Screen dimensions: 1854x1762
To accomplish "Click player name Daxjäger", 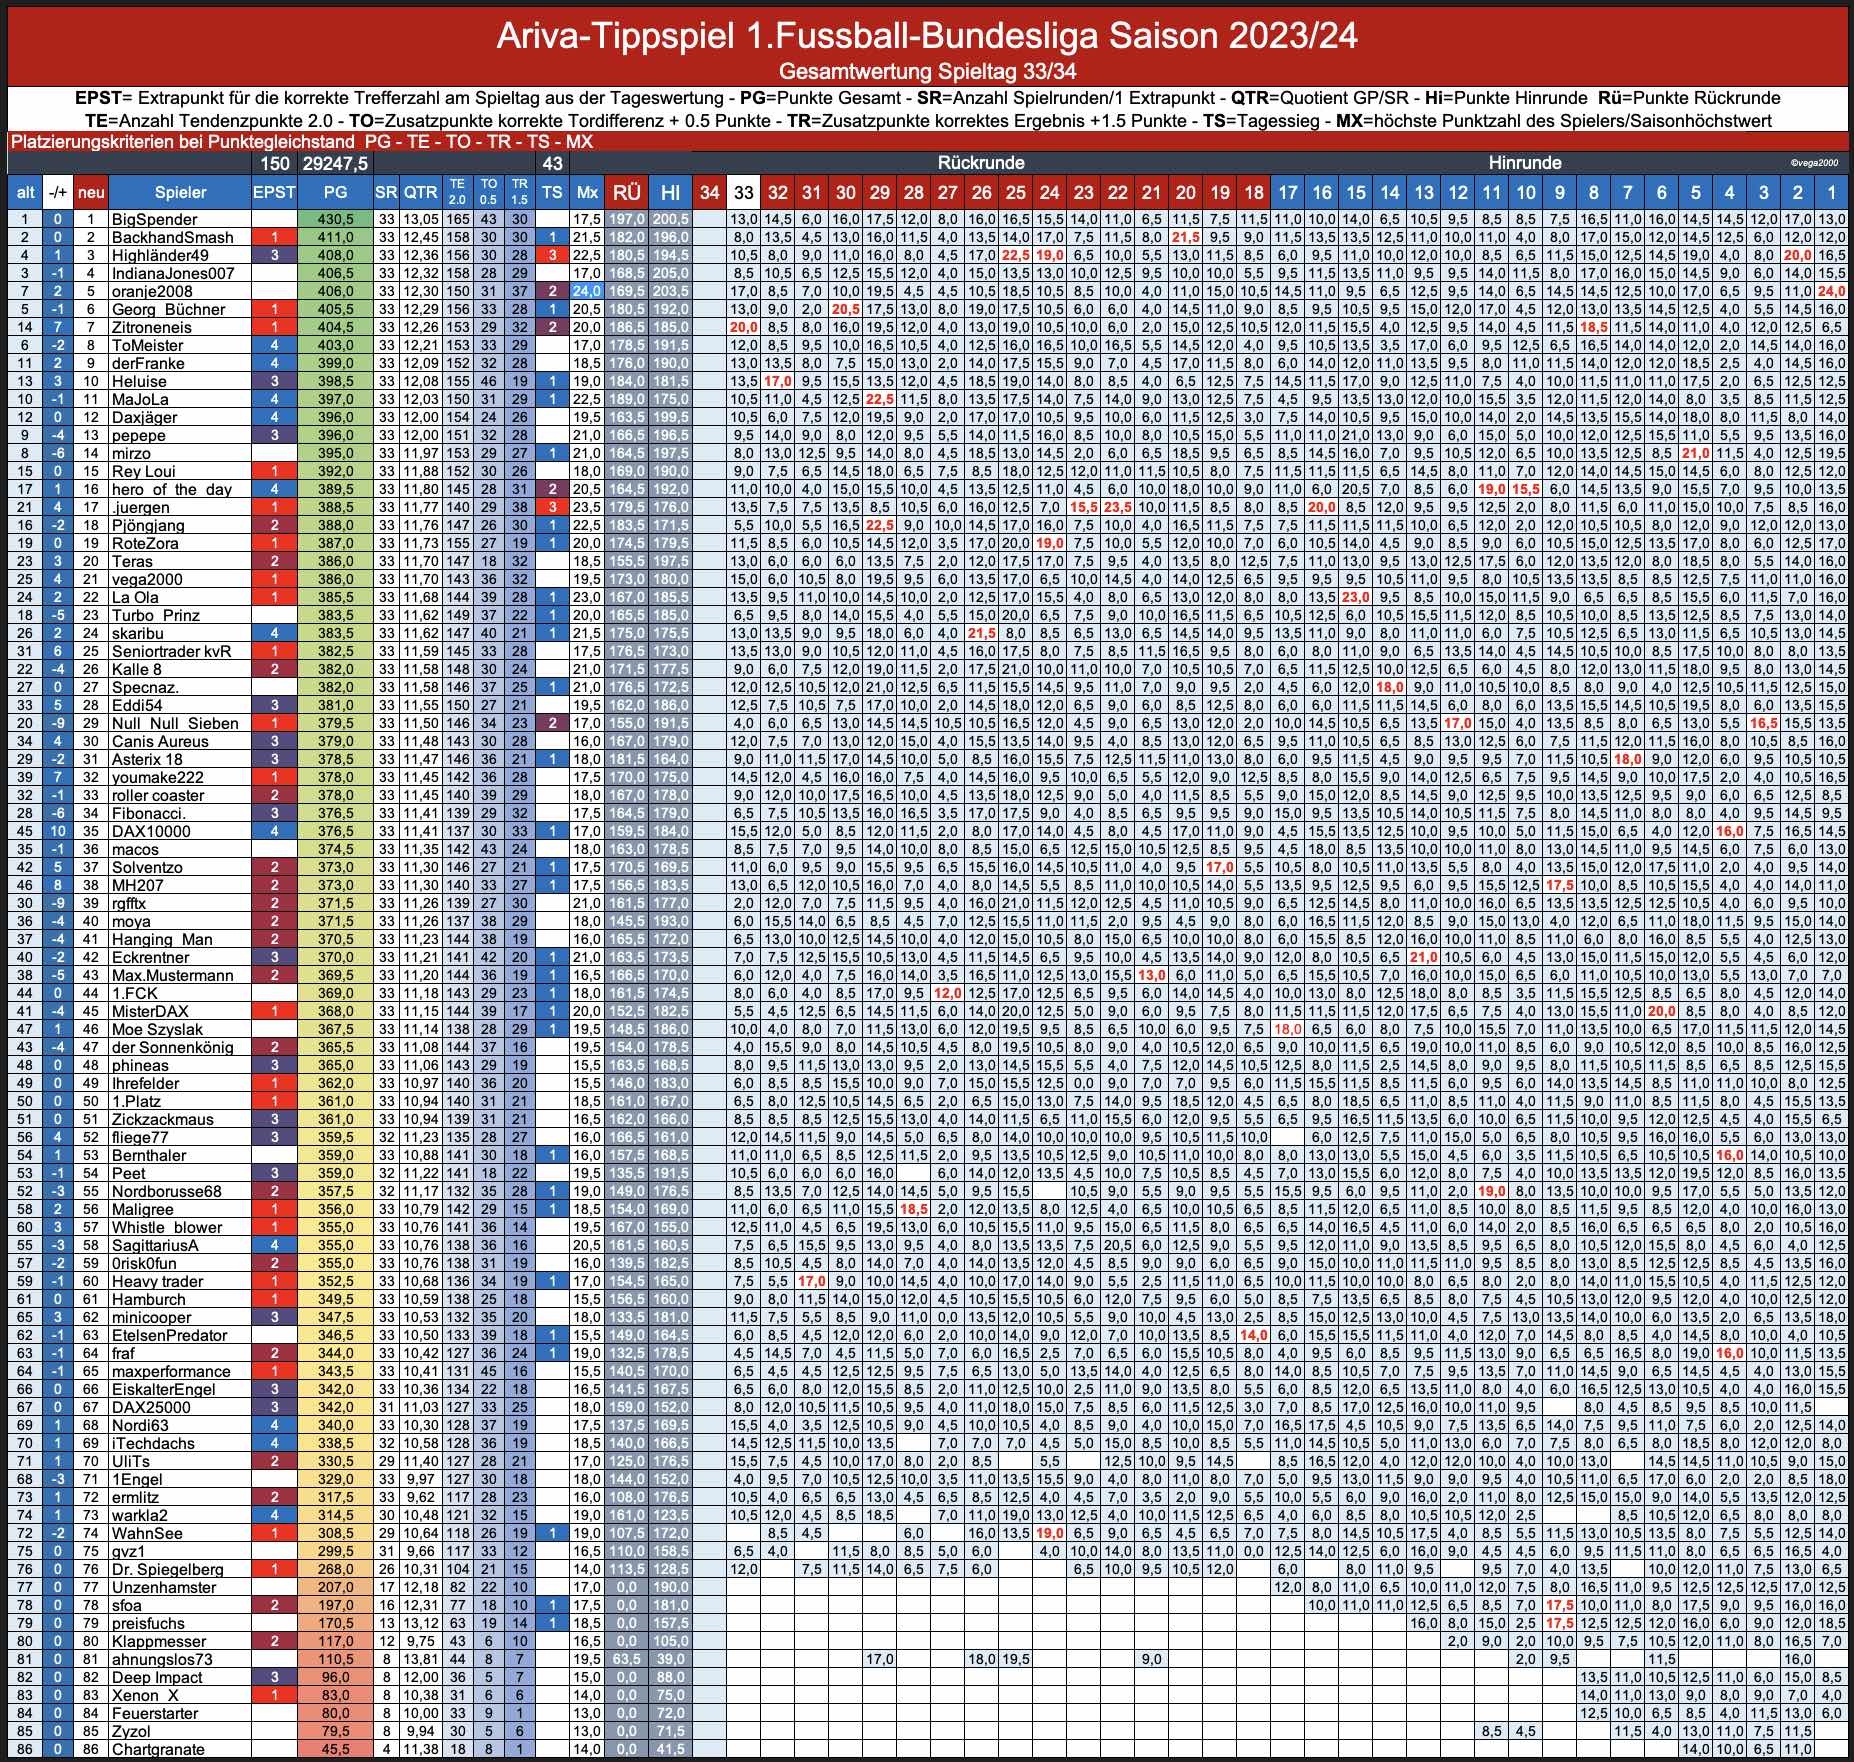I will (145, 417).
